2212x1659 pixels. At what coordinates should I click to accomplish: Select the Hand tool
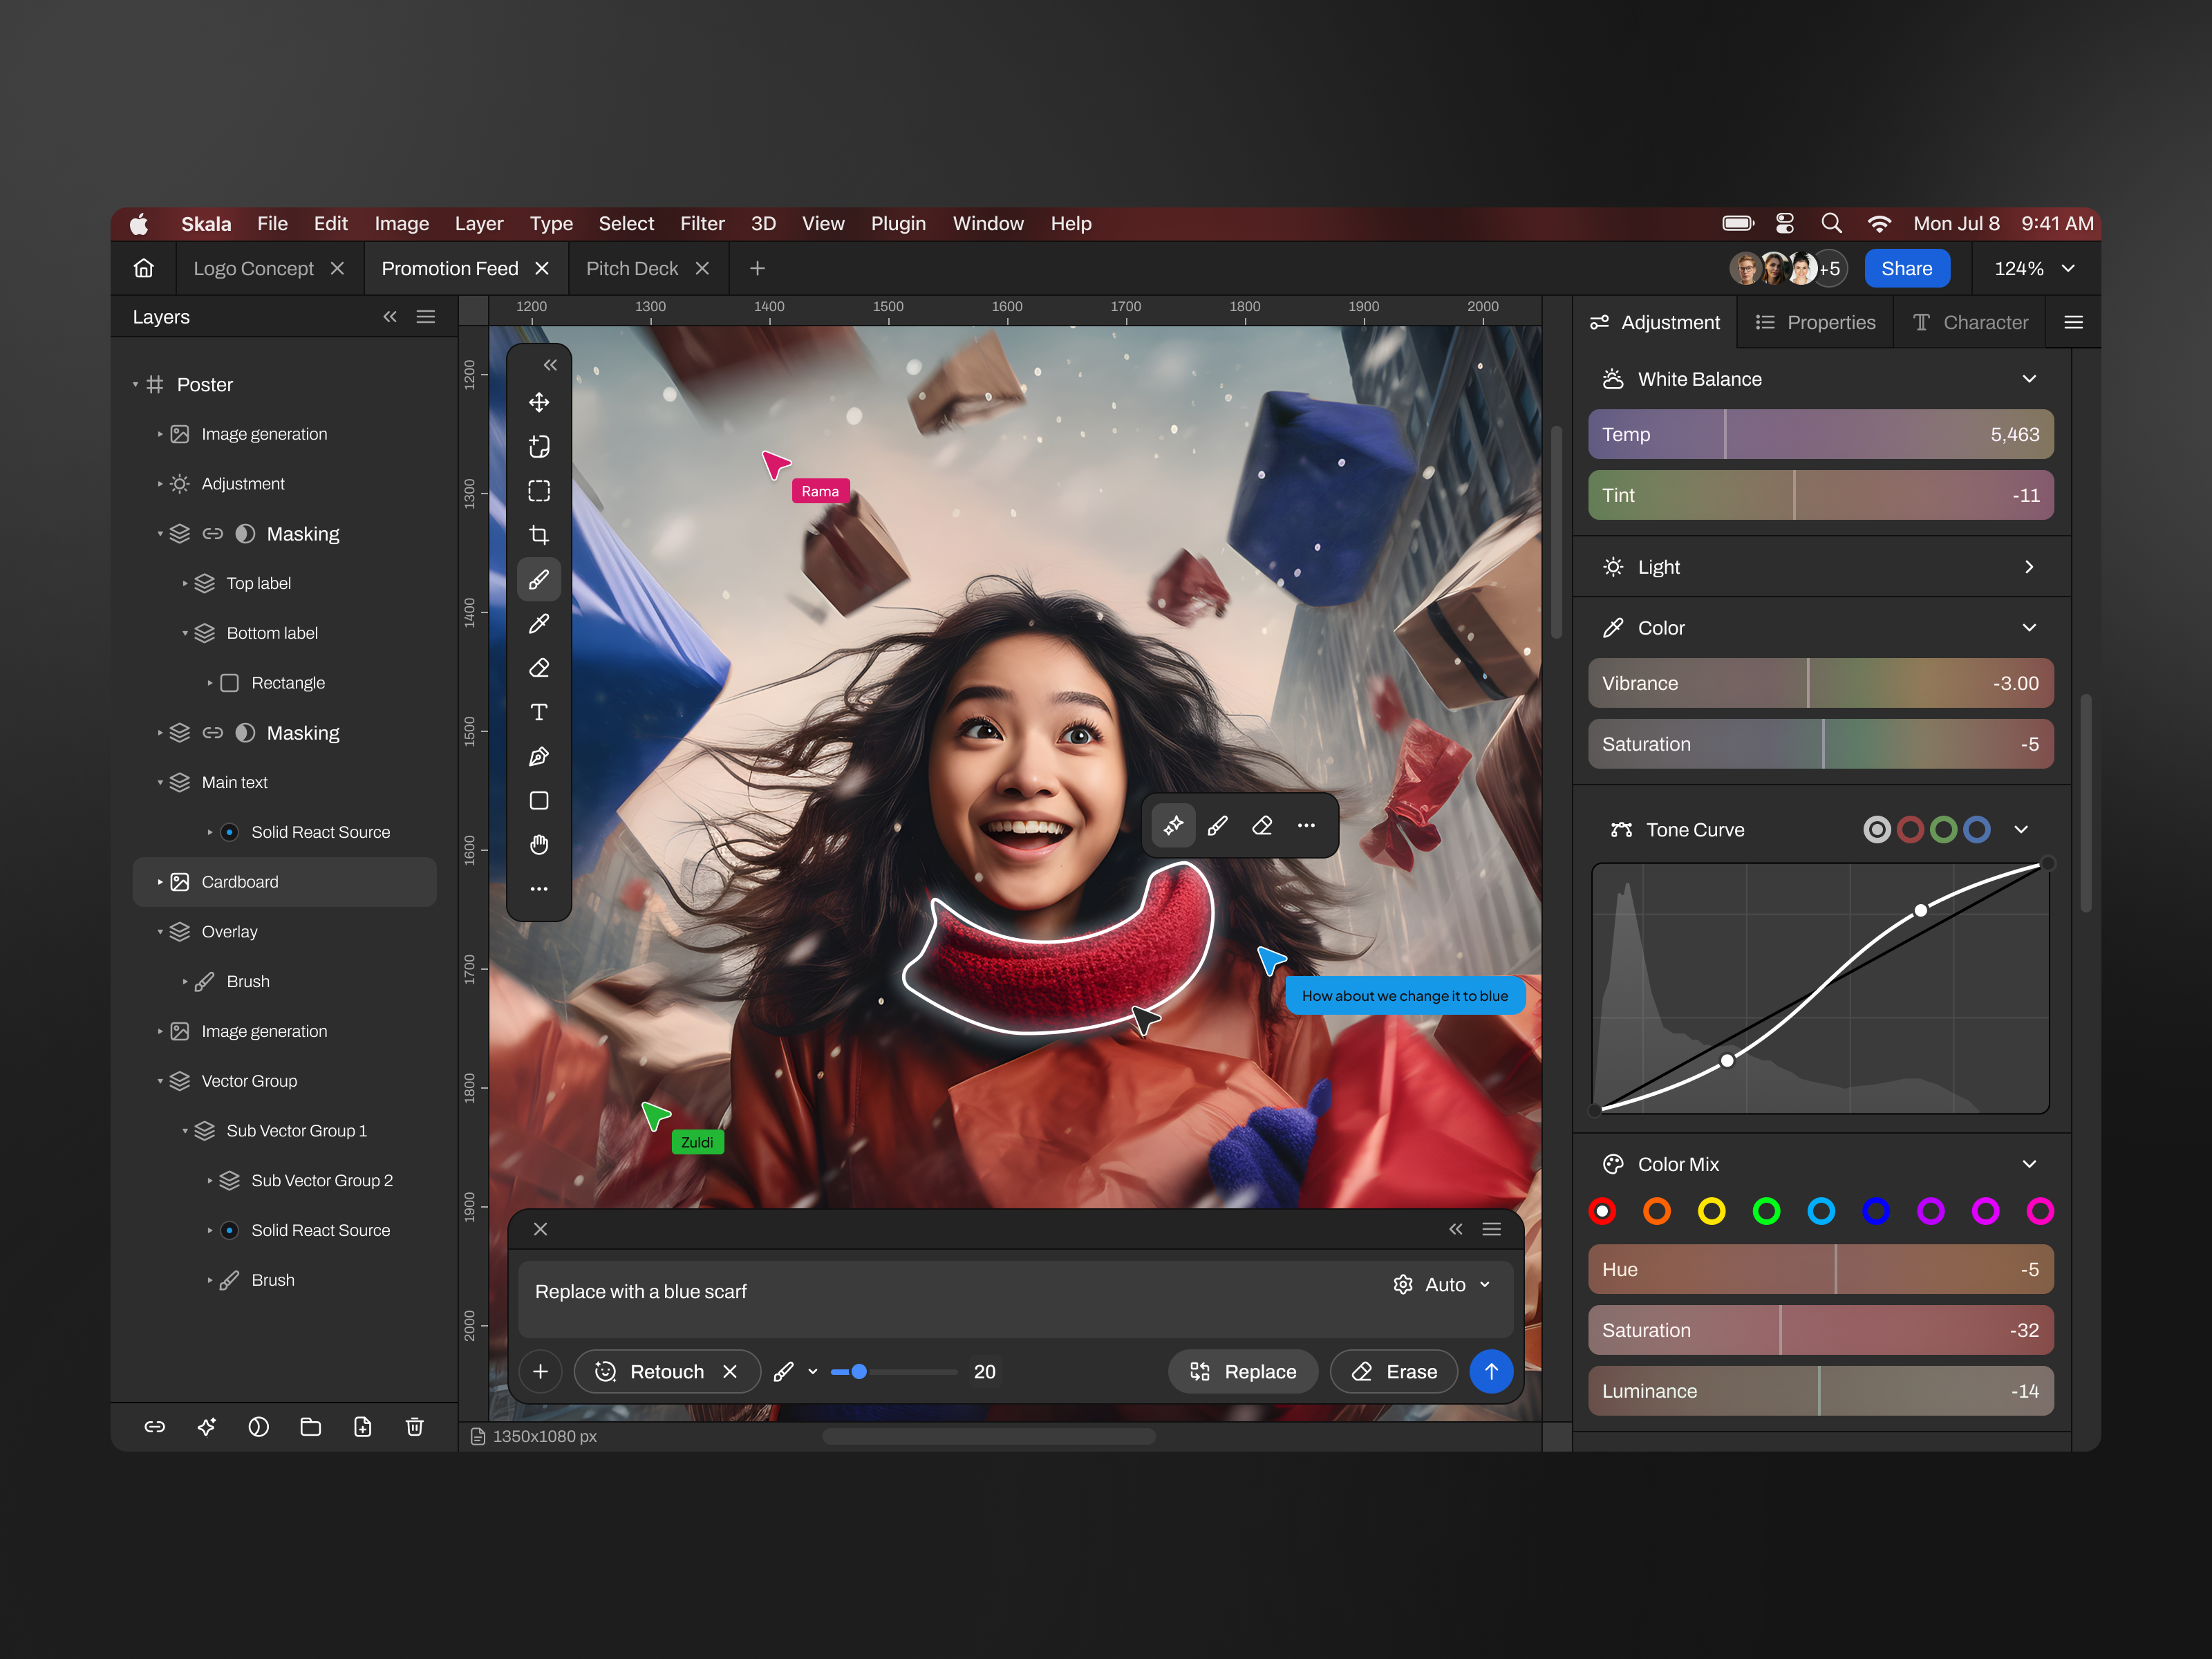(x=539, y=845)
